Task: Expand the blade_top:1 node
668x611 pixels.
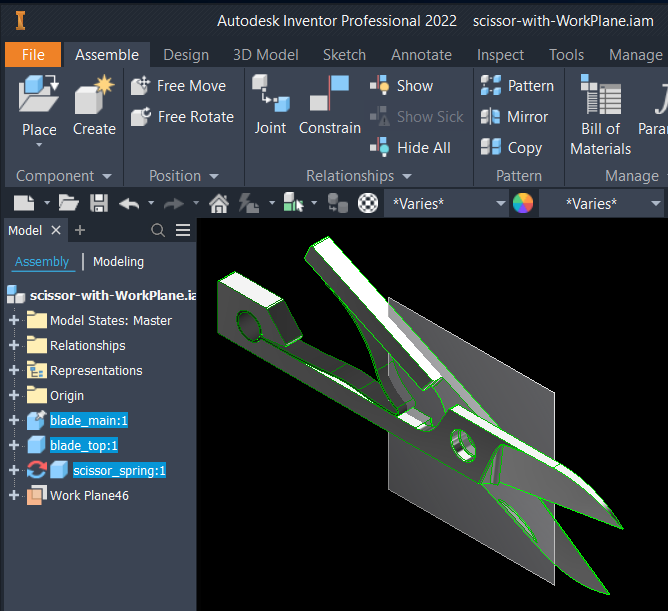Action: tap(14, 445)
